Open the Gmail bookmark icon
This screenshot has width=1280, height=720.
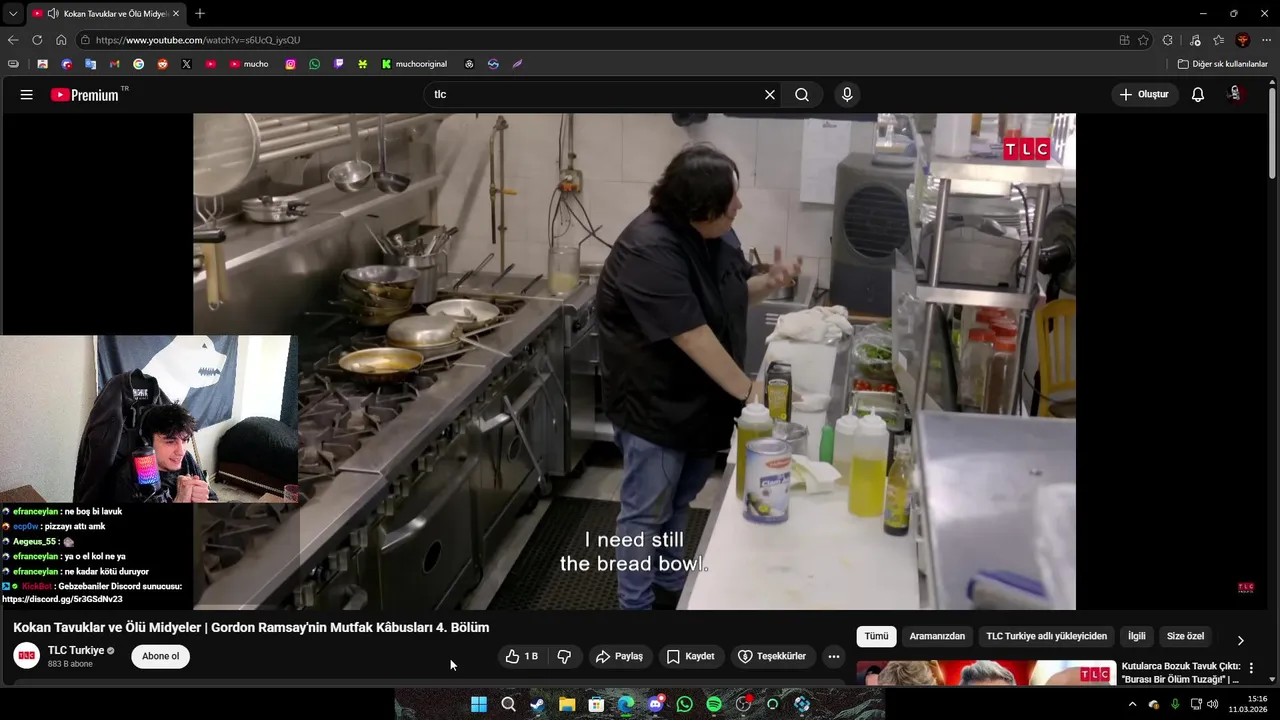tap(114, 64)
